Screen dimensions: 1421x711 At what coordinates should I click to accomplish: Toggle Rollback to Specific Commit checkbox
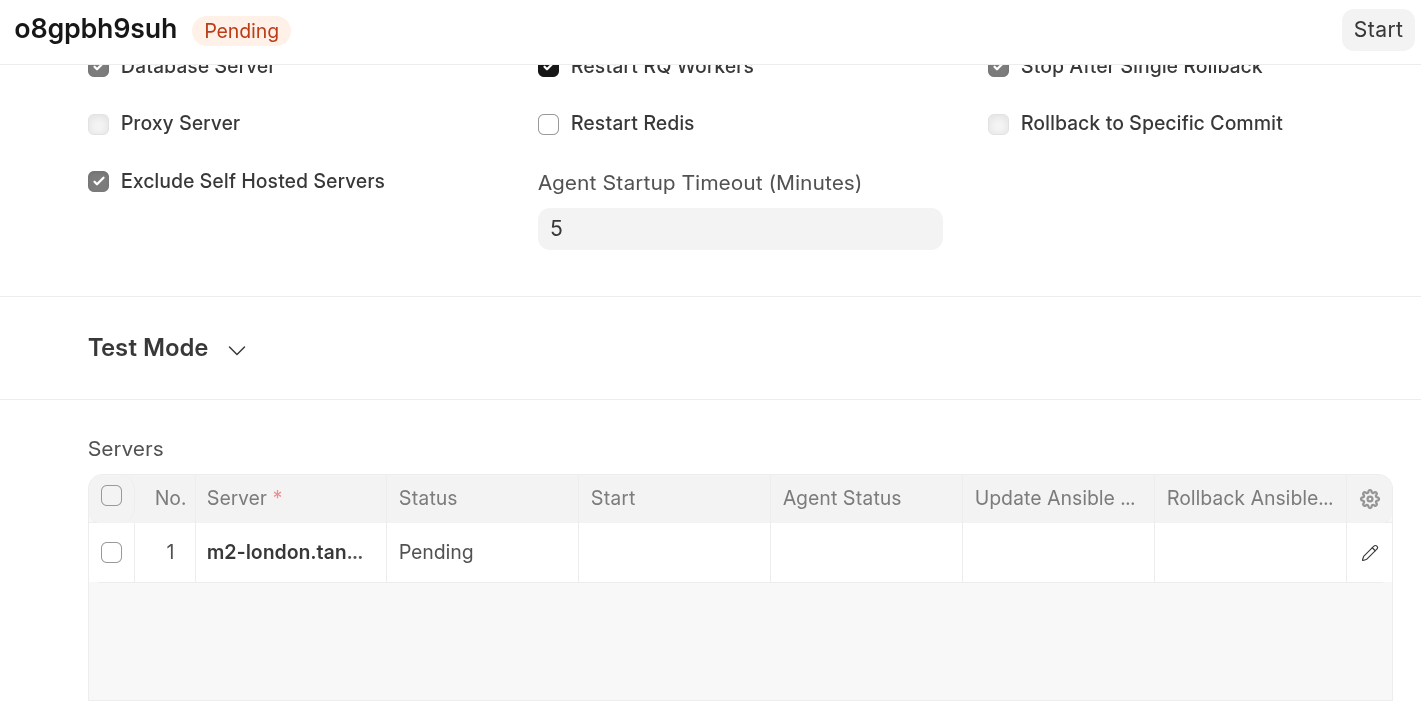coord(998,124)
